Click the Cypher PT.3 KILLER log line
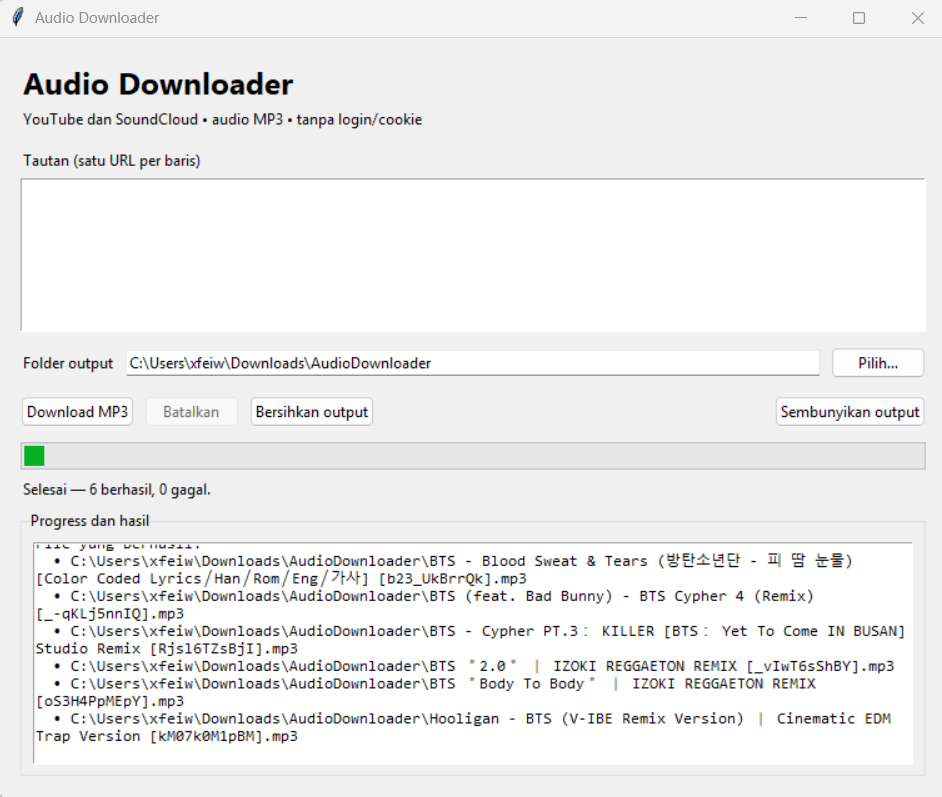Screen dimensions: 942x797 click(479, 631)
